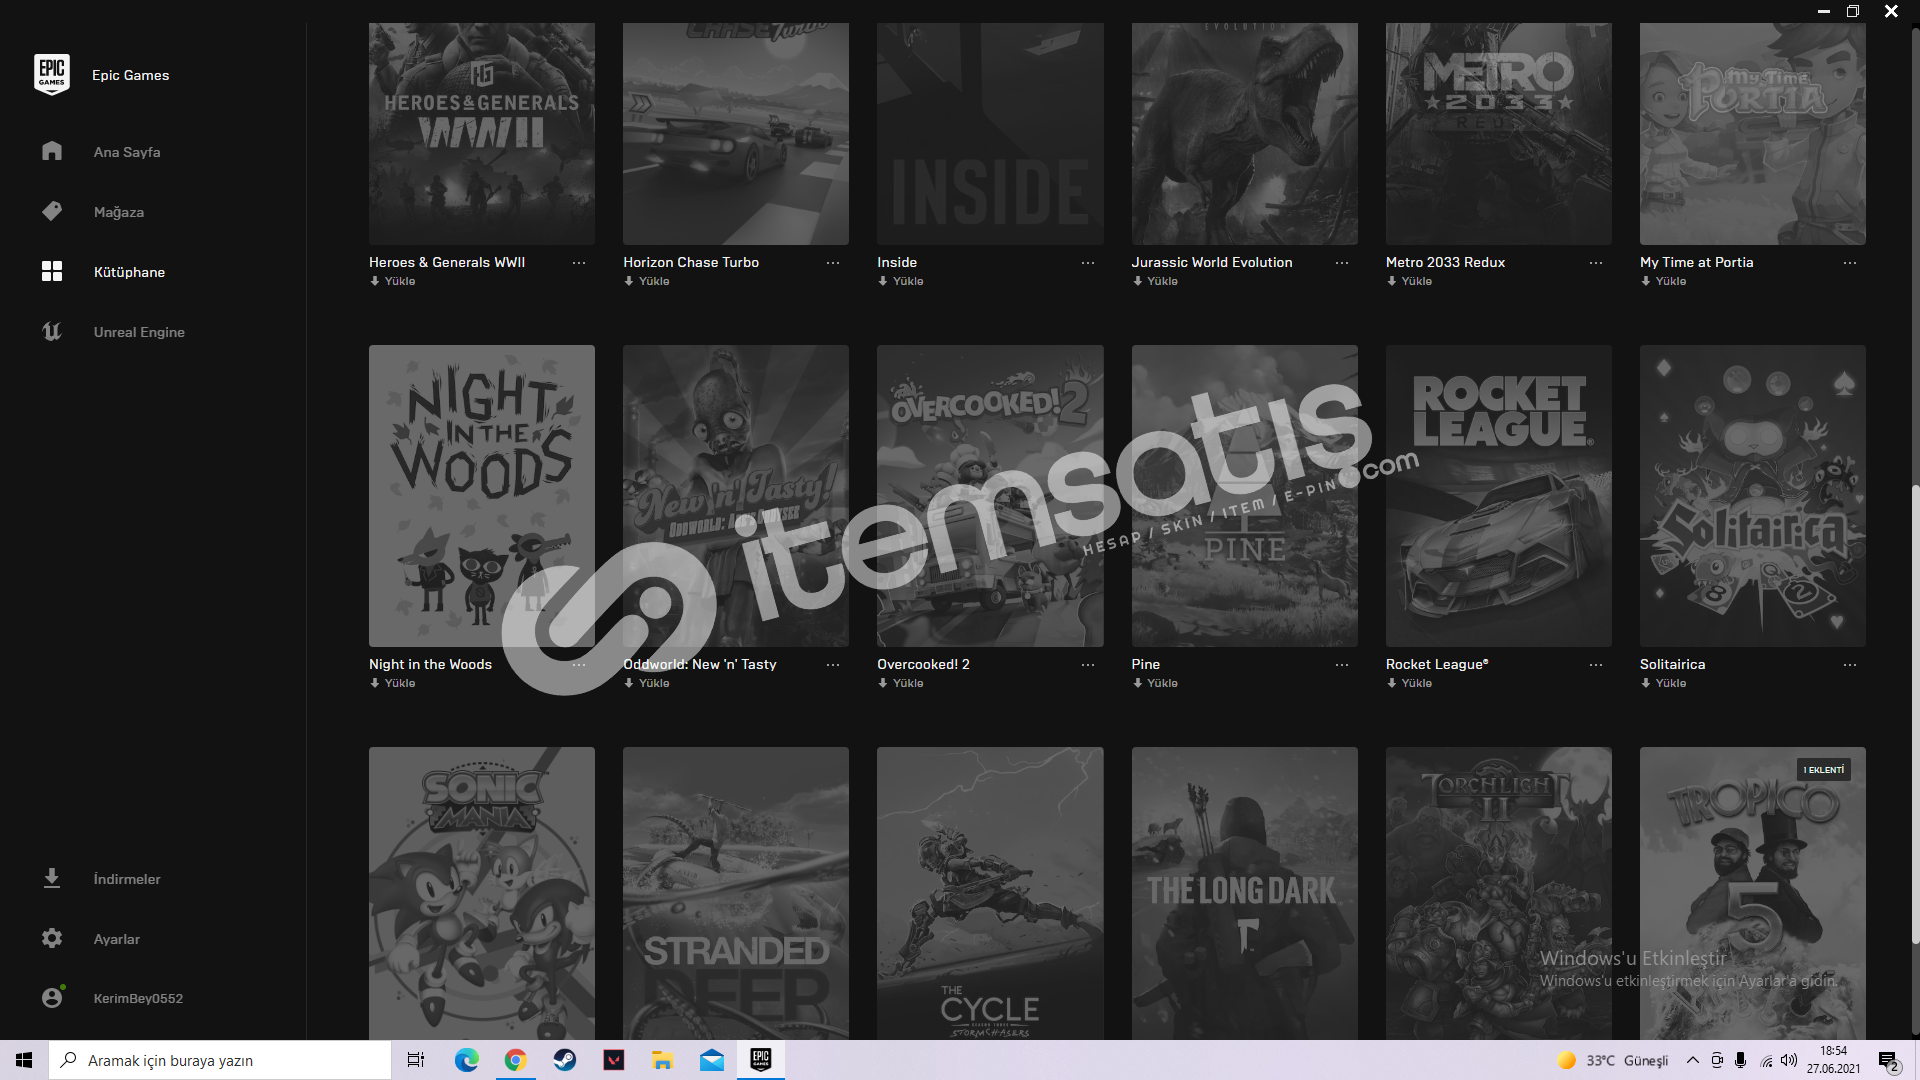Image resolution: width=1920 pixels, height=1080 pixels.
Task: Open İndirmeler downloads arrow icon
Action: (52, 878)
